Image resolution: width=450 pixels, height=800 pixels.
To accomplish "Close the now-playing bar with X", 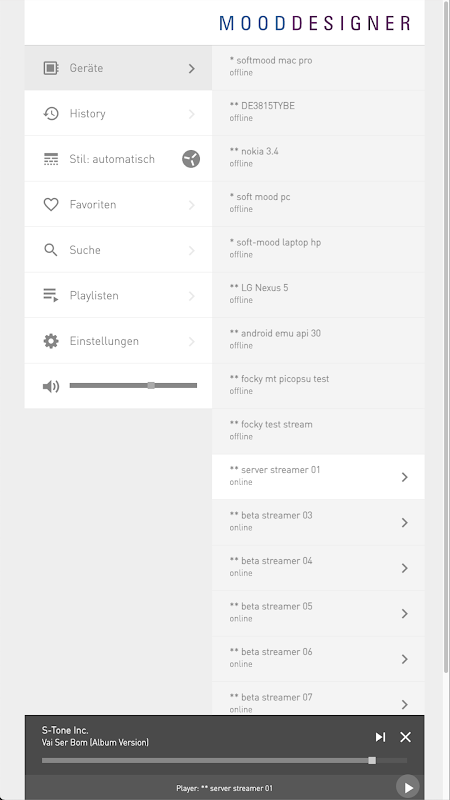I will pyautogui.click(x=406, y=737).
